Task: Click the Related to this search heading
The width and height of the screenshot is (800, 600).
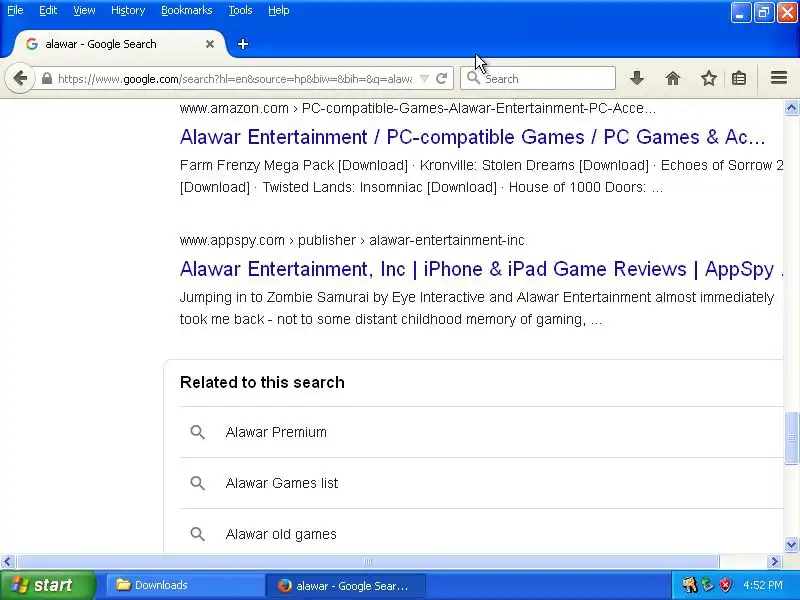Action: pyautogui.click(x=262, y=382)
